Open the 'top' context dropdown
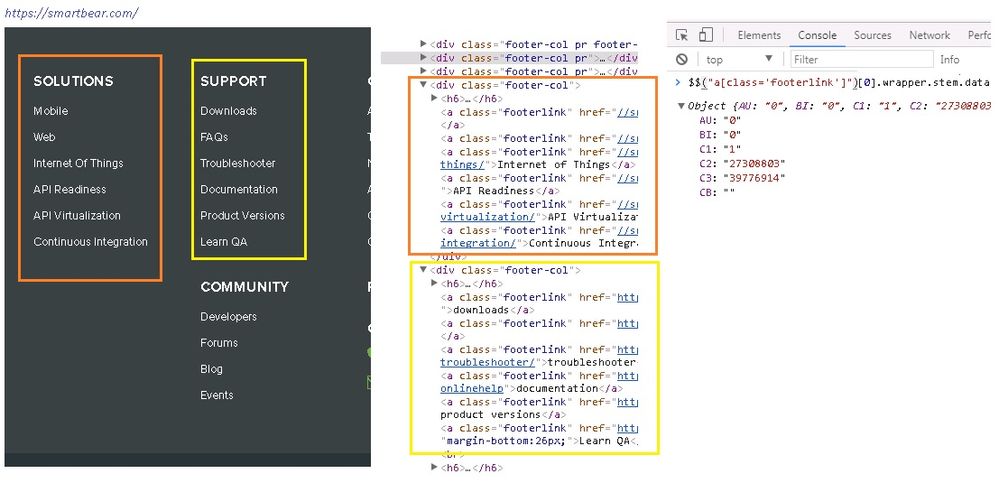The image size is (999, 494). (739, 59)
